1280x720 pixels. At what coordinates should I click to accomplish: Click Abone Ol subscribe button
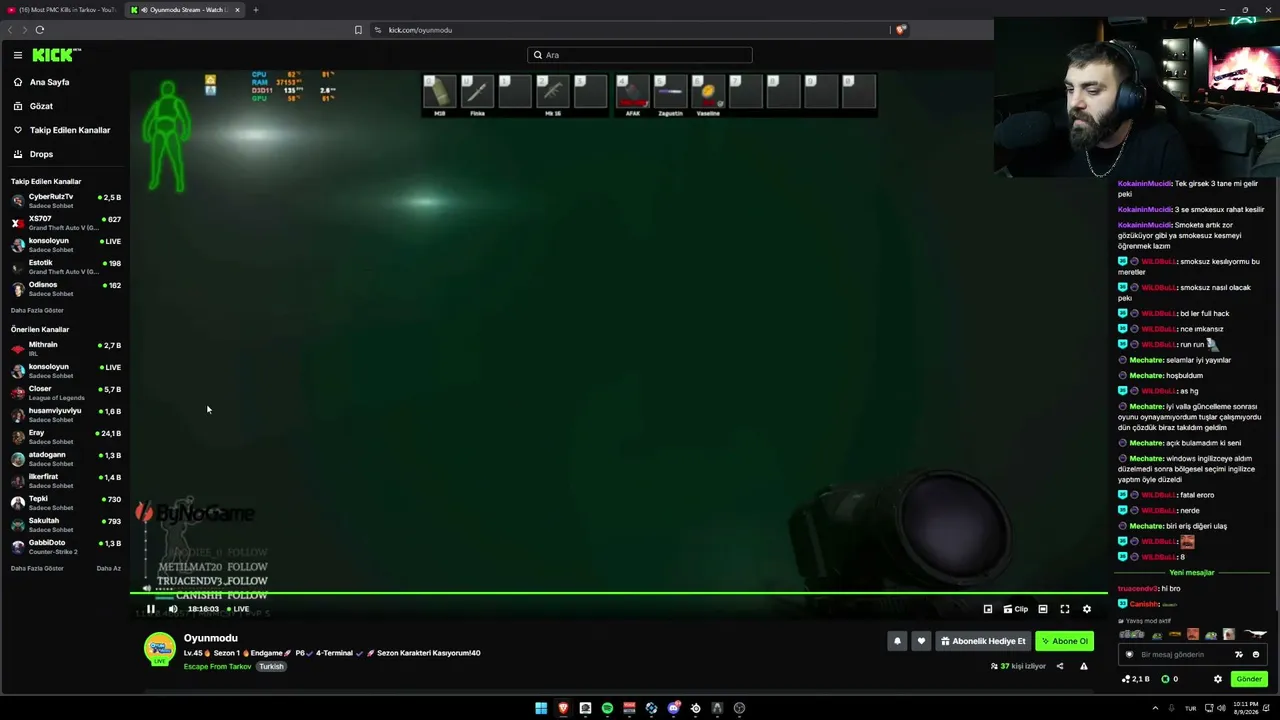[1064, 641]
